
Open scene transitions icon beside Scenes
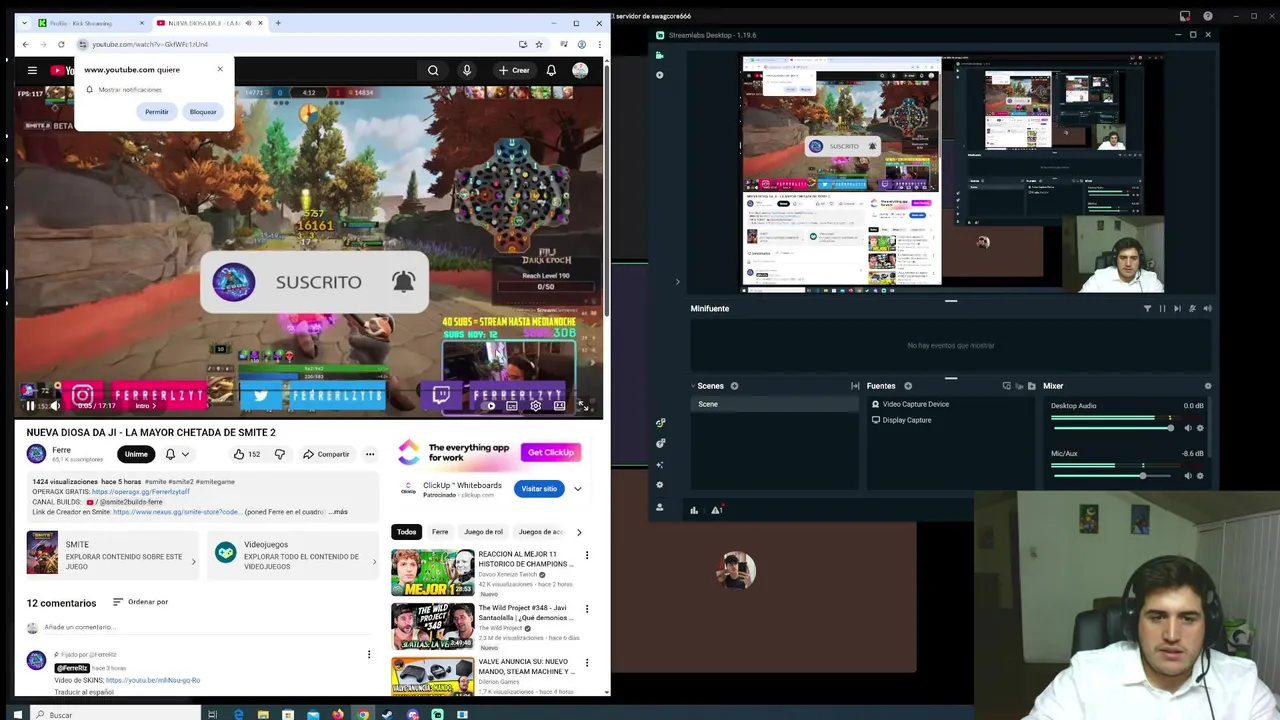(855, 386)
